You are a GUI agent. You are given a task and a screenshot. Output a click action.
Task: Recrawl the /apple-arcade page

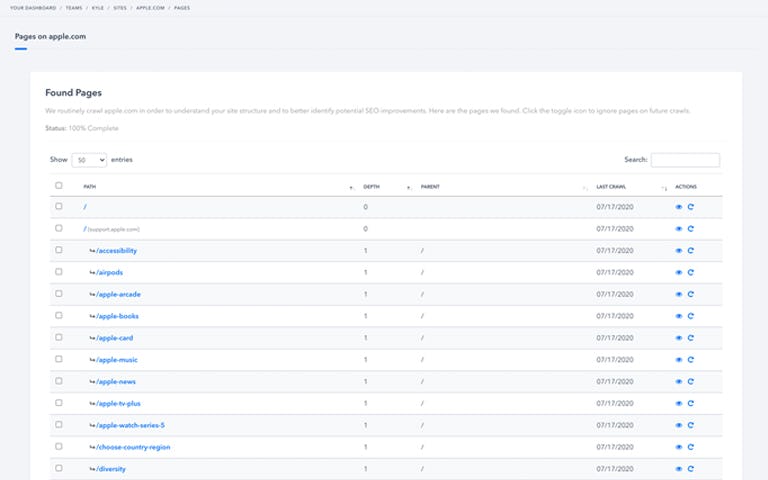point(691,294)
